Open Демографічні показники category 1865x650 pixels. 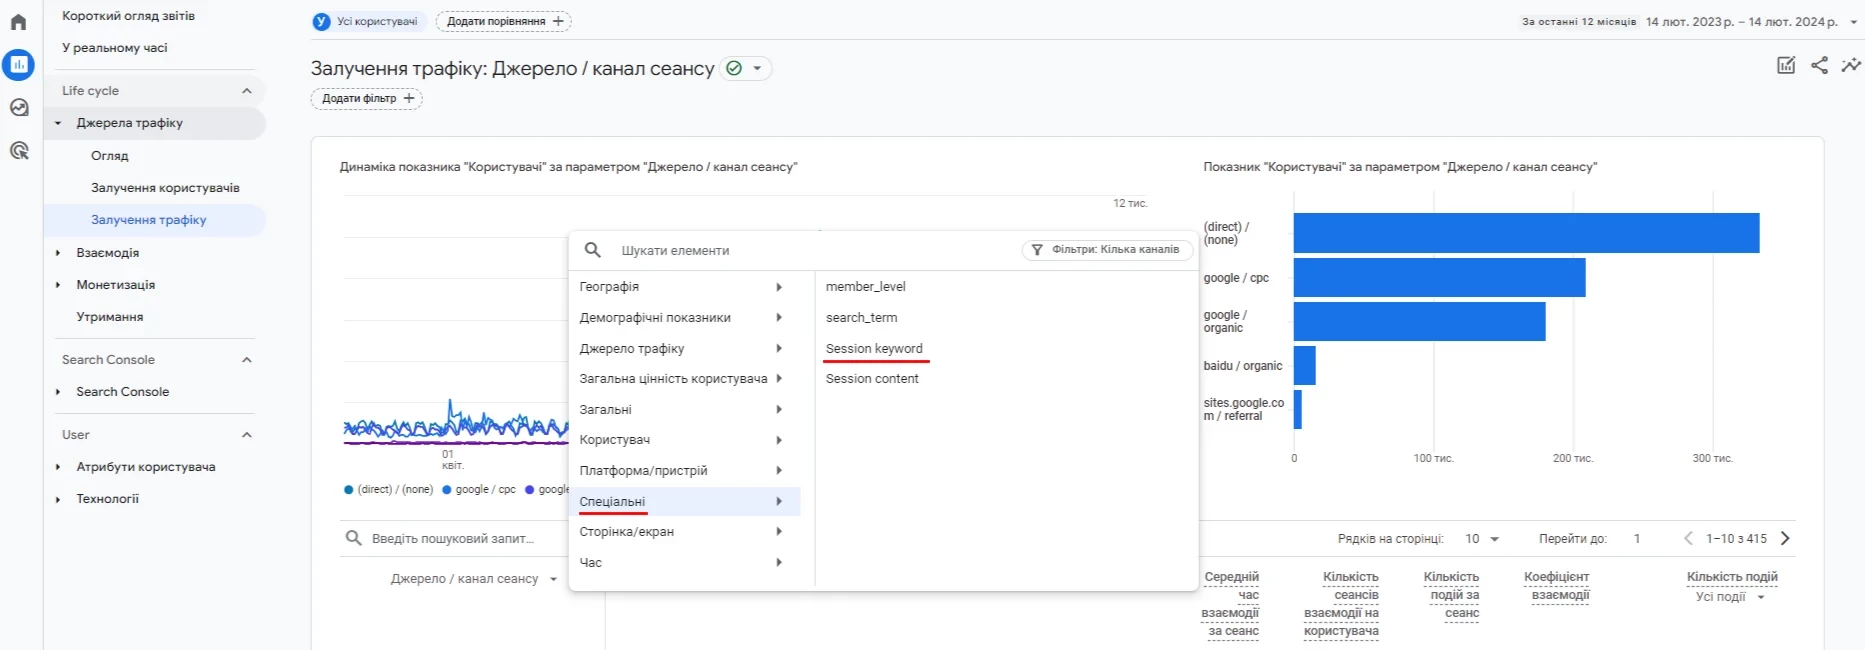(685, 318)
